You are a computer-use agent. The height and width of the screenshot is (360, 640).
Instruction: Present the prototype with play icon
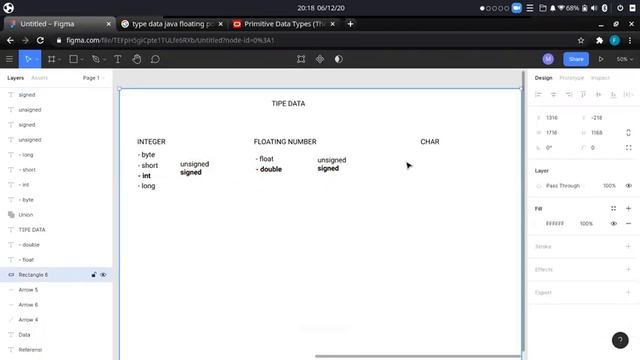601,59
